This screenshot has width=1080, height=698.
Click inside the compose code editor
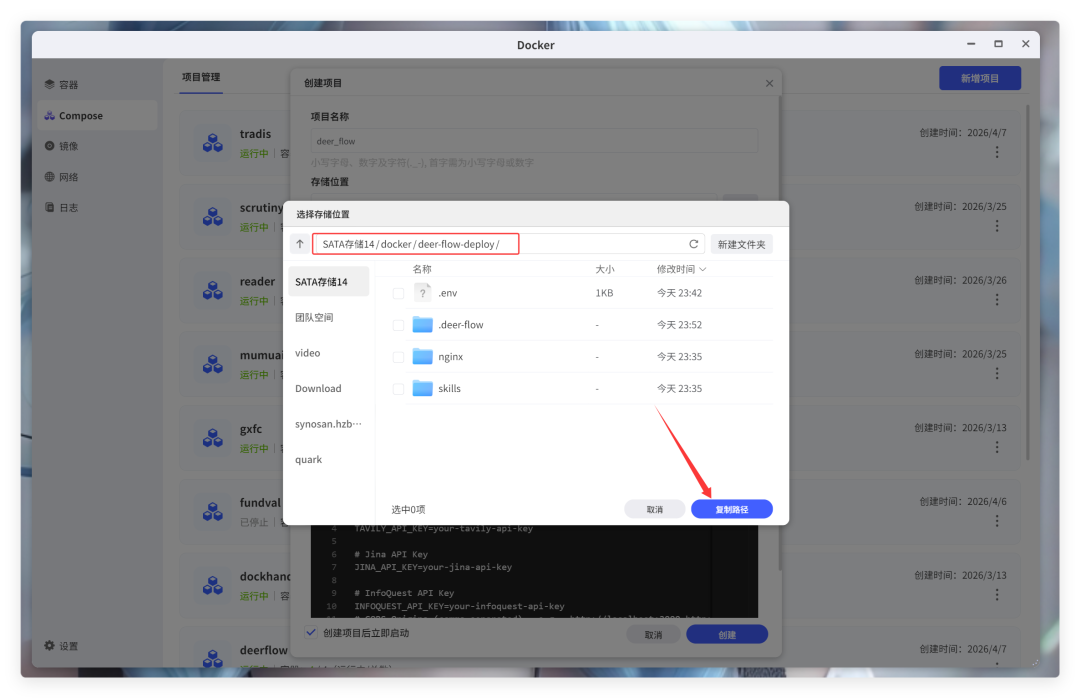pyautogui.click(x=534, y=571)
